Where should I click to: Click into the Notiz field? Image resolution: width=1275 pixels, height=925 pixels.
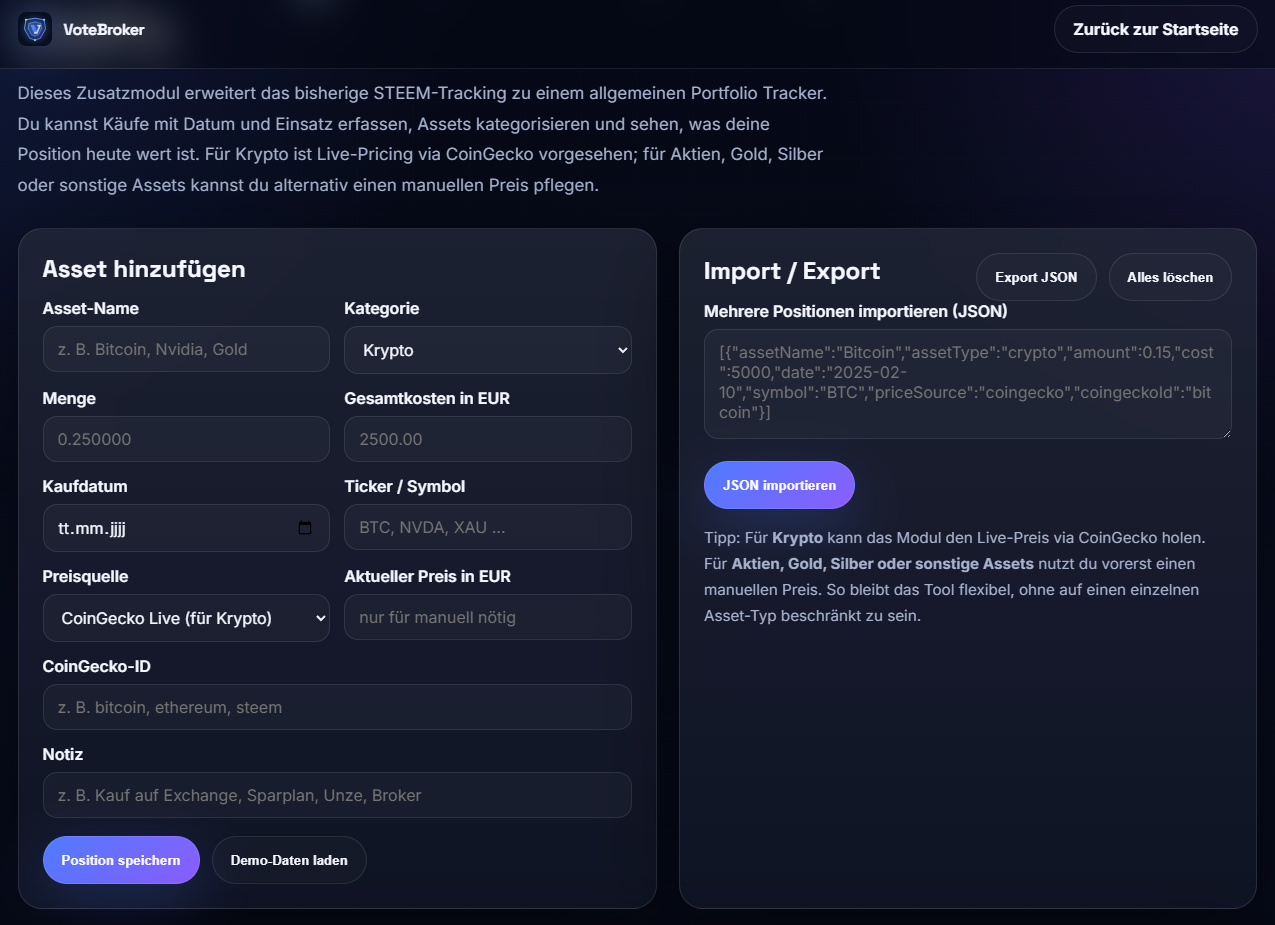tap(337, 795)
